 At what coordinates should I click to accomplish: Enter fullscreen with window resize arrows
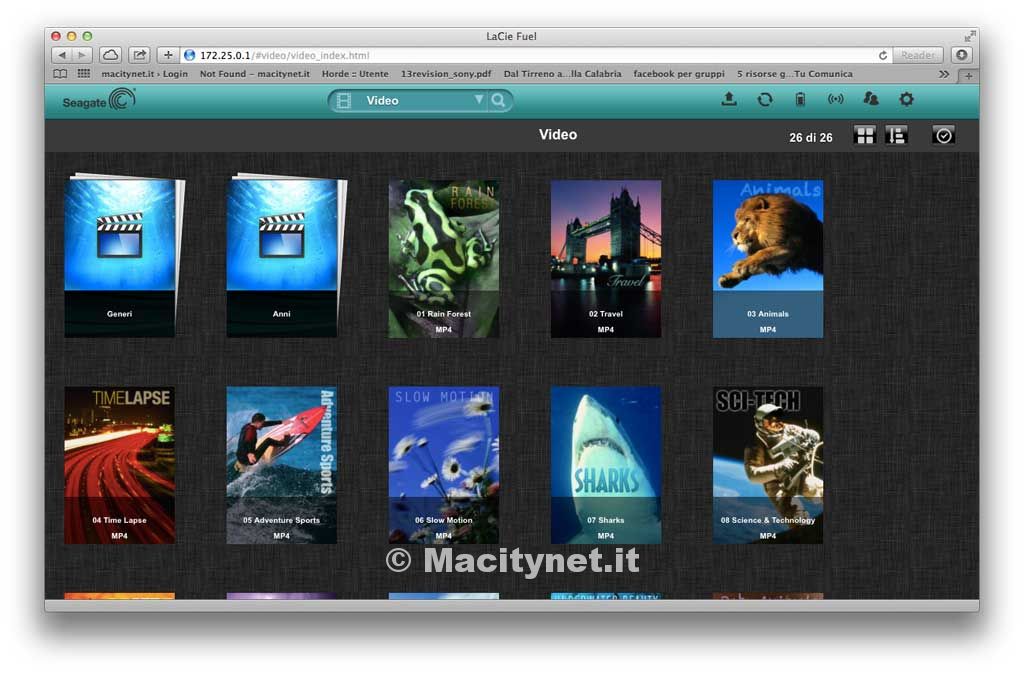tap(970, 37)
